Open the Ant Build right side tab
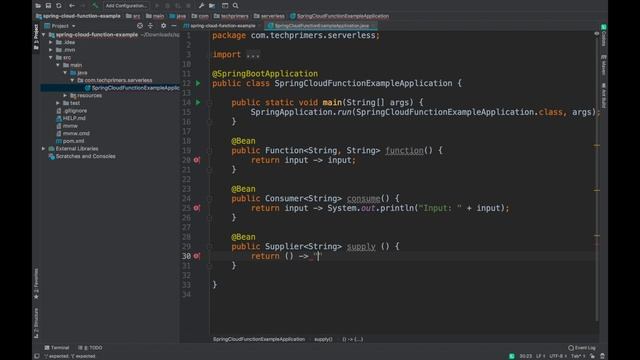 [604, 96]
